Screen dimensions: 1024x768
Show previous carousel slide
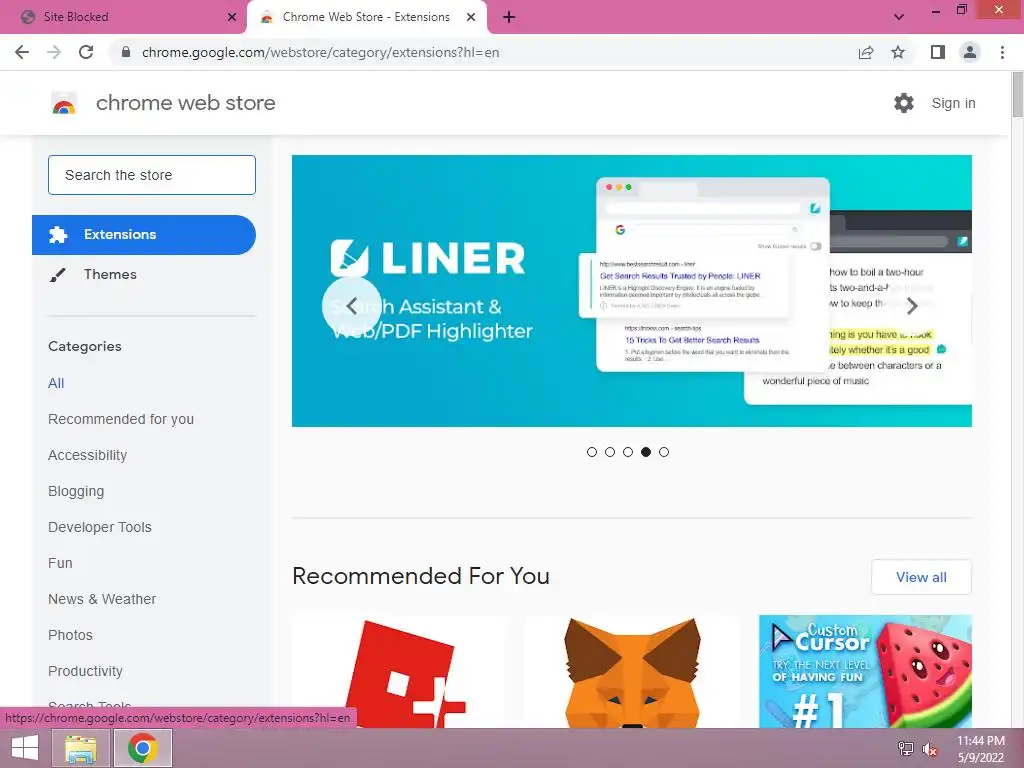(351, 306)
